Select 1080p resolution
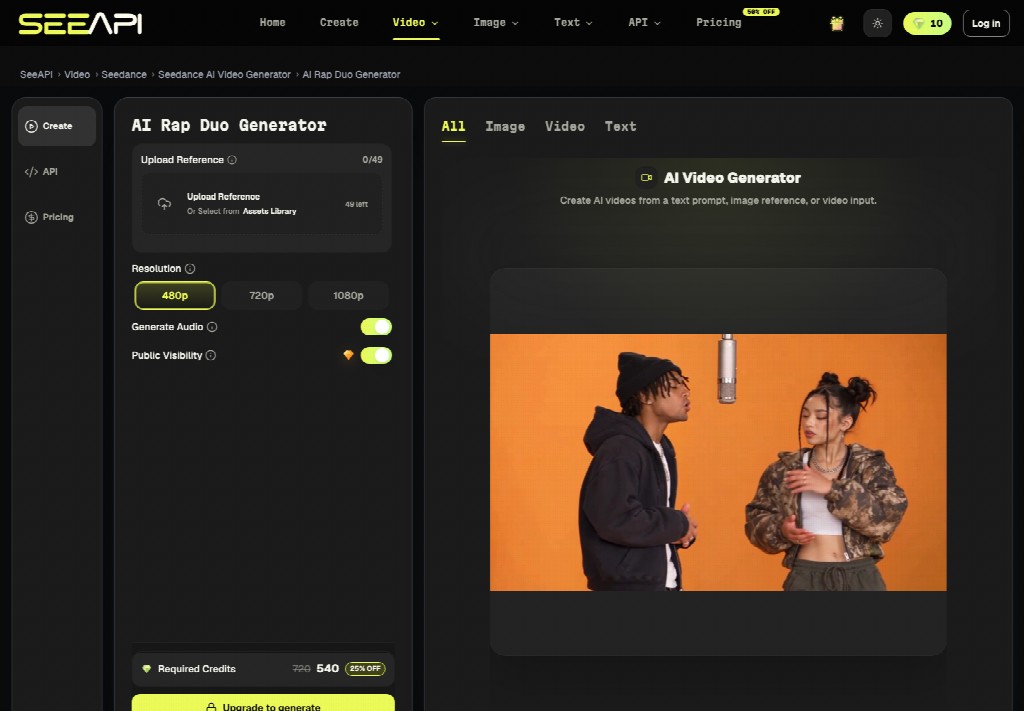Image resolution: width=1024 pixels, height=711 pixels. pyautogui.click(x=349, y=296)
